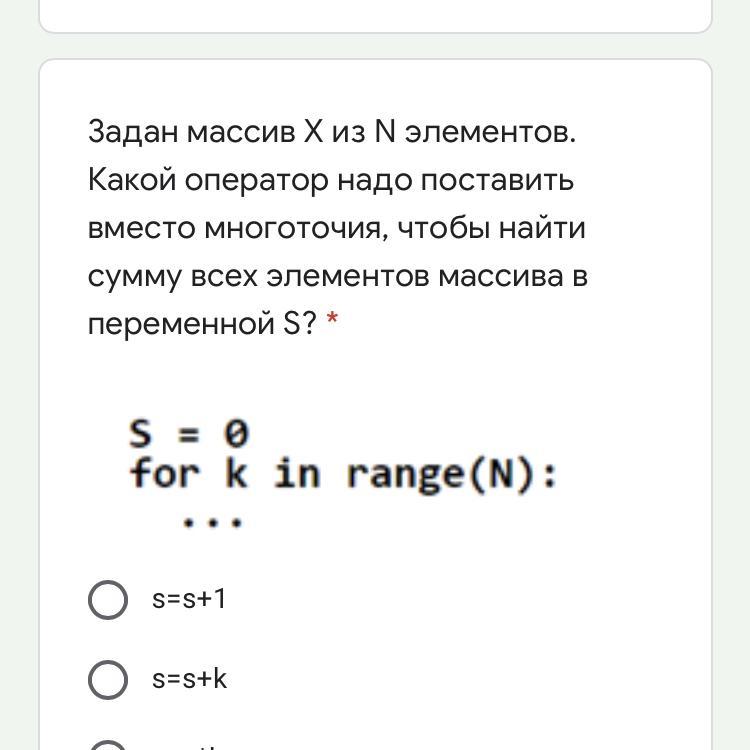Click the s=s+k answer label text
This screenshot has width=750, height=750.
click(189, 679)
